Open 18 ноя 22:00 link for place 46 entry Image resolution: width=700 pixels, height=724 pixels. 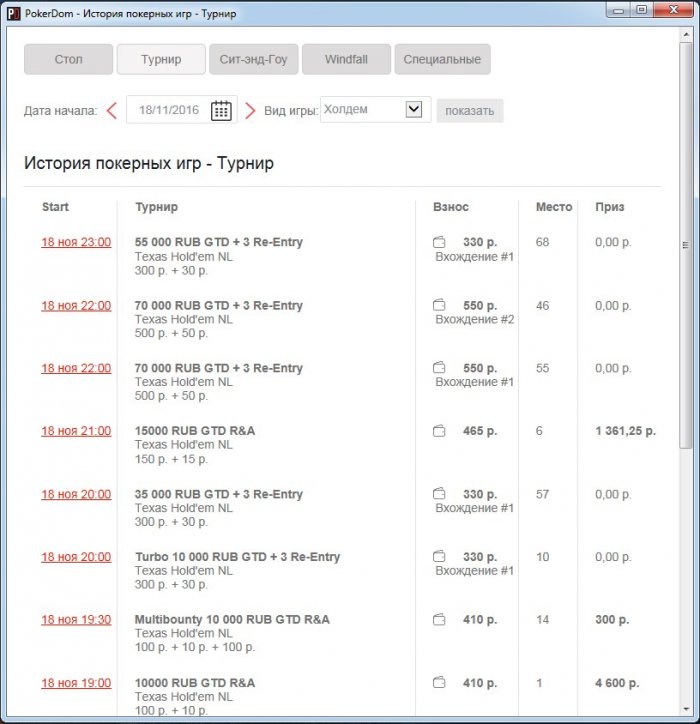click(76, 306)
